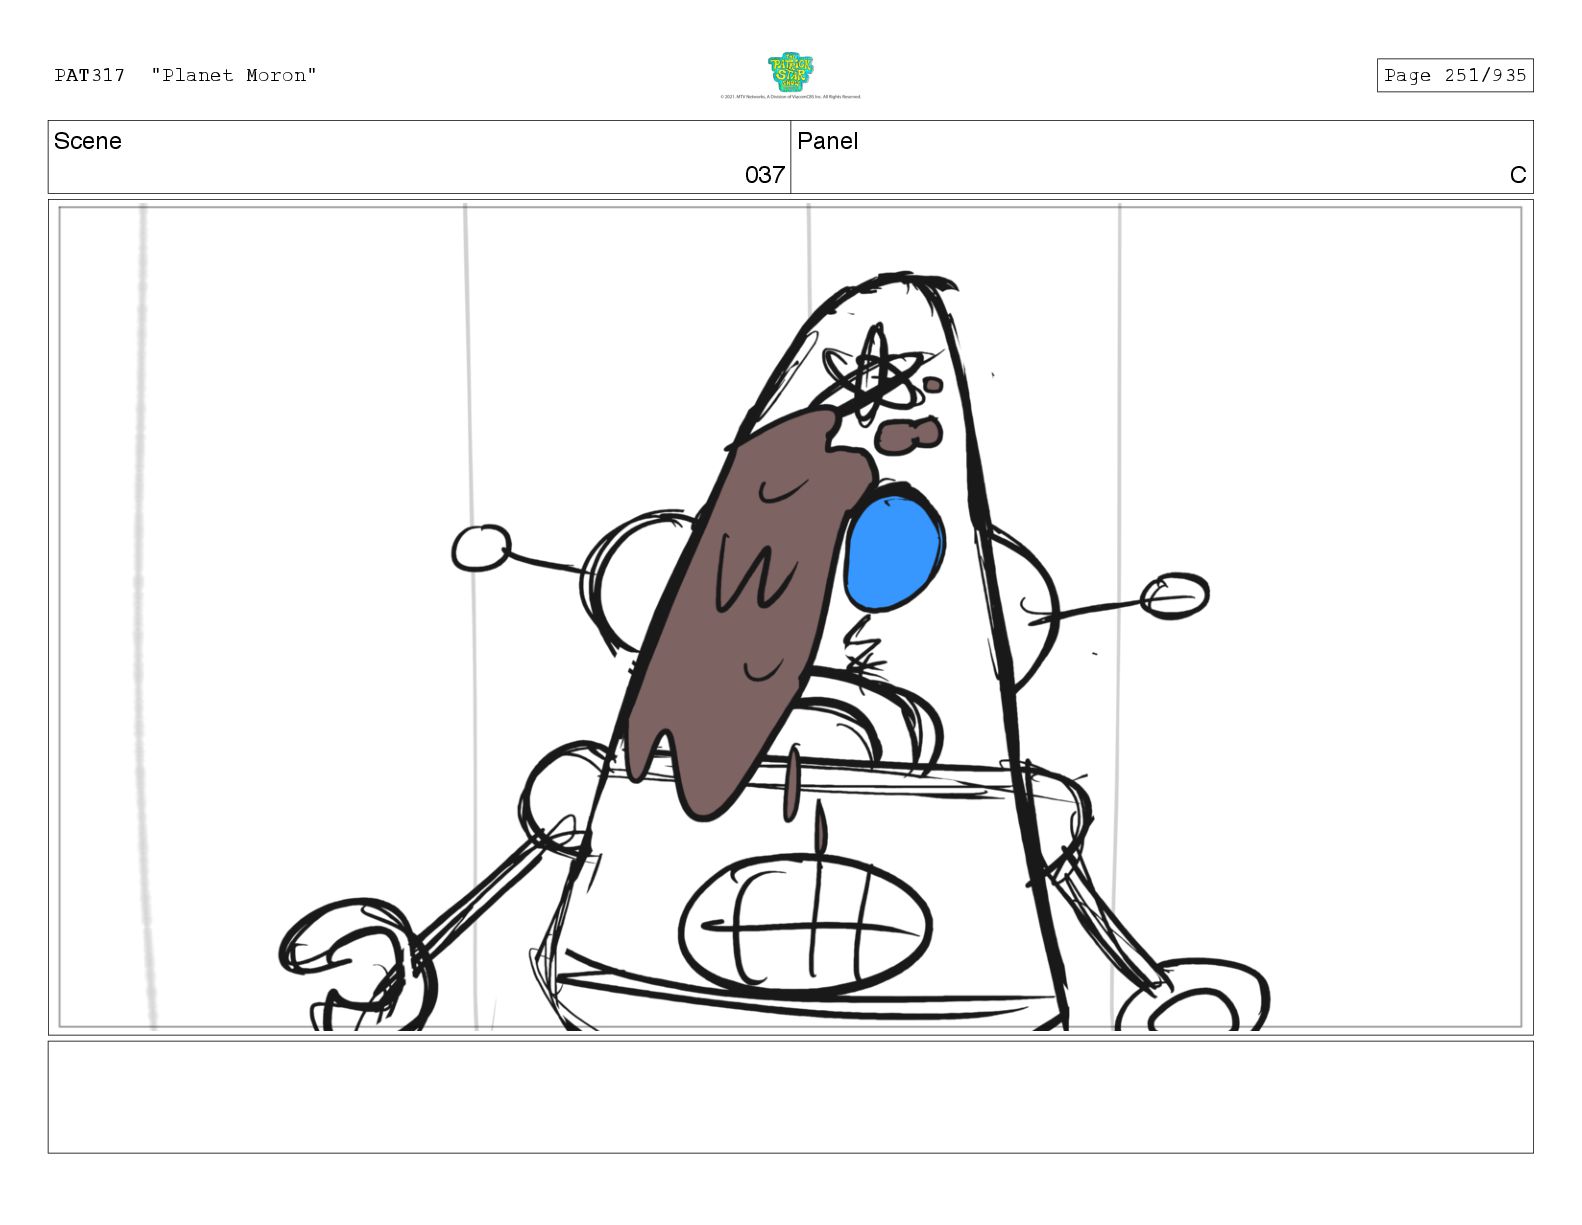Click the 'Panel' label
Screen dimensions: 1582x1225
(828, 141)
